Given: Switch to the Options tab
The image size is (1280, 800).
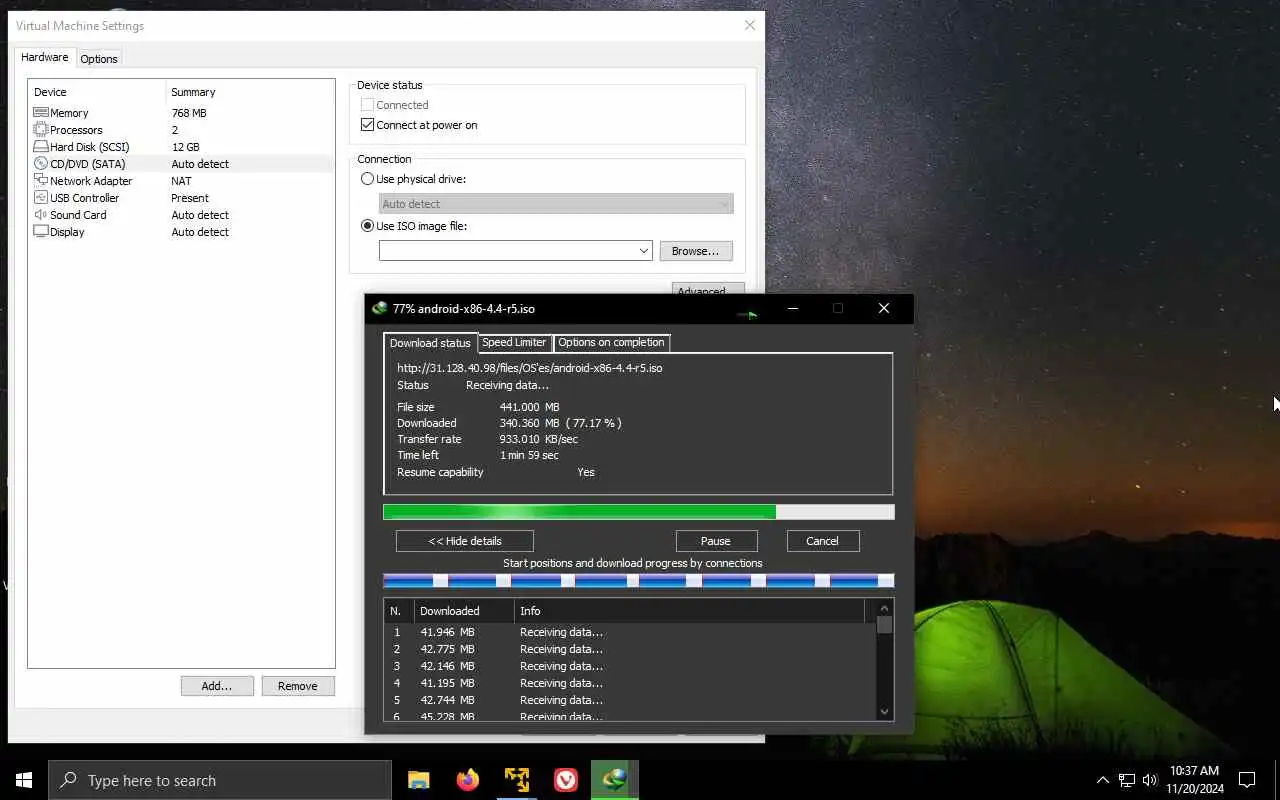Looking at the screenshot, I should click(99, 59).
